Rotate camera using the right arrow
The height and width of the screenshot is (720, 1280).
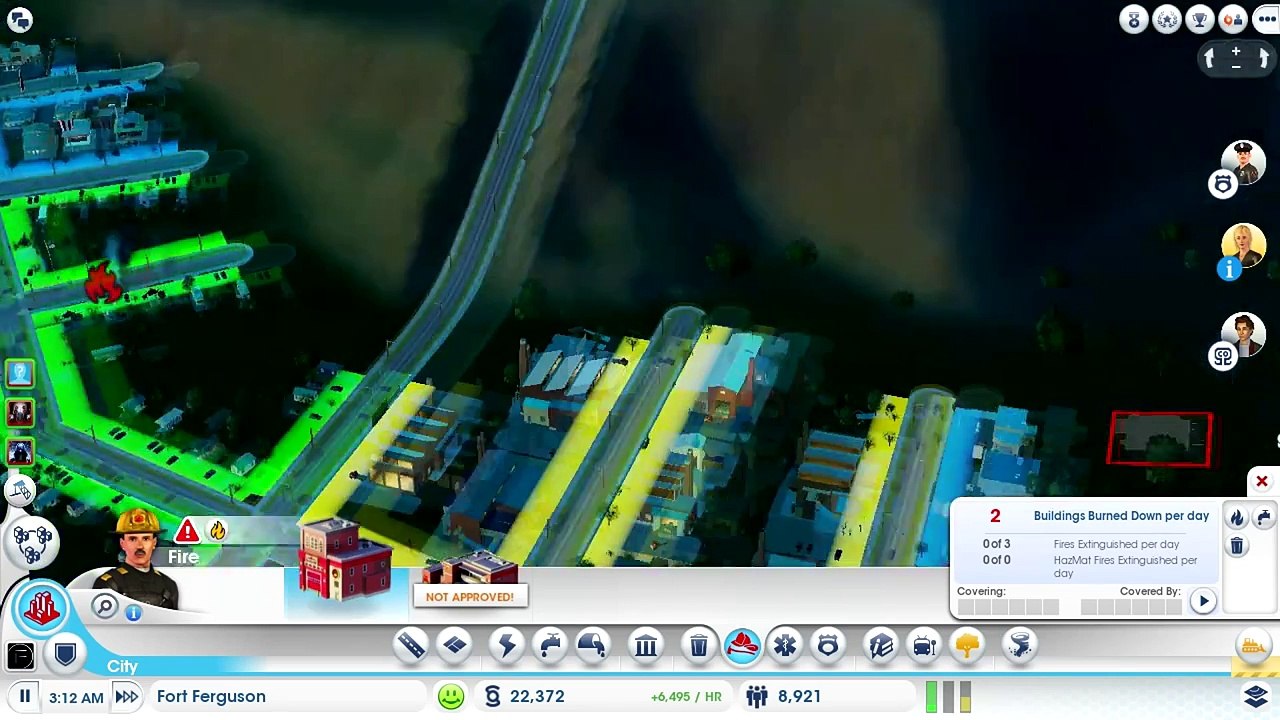1263,59
